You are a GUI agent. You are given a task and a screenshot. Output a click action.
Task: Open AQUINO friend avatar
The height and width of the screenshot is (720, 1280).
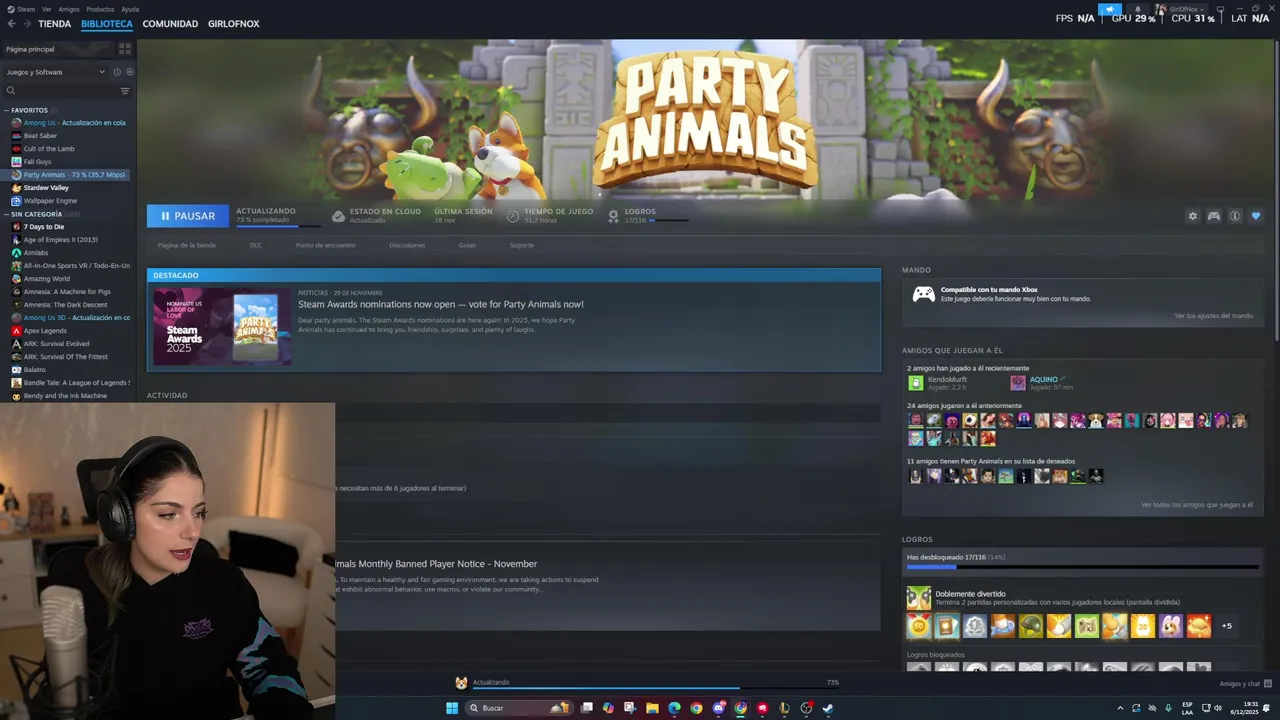1018,383
